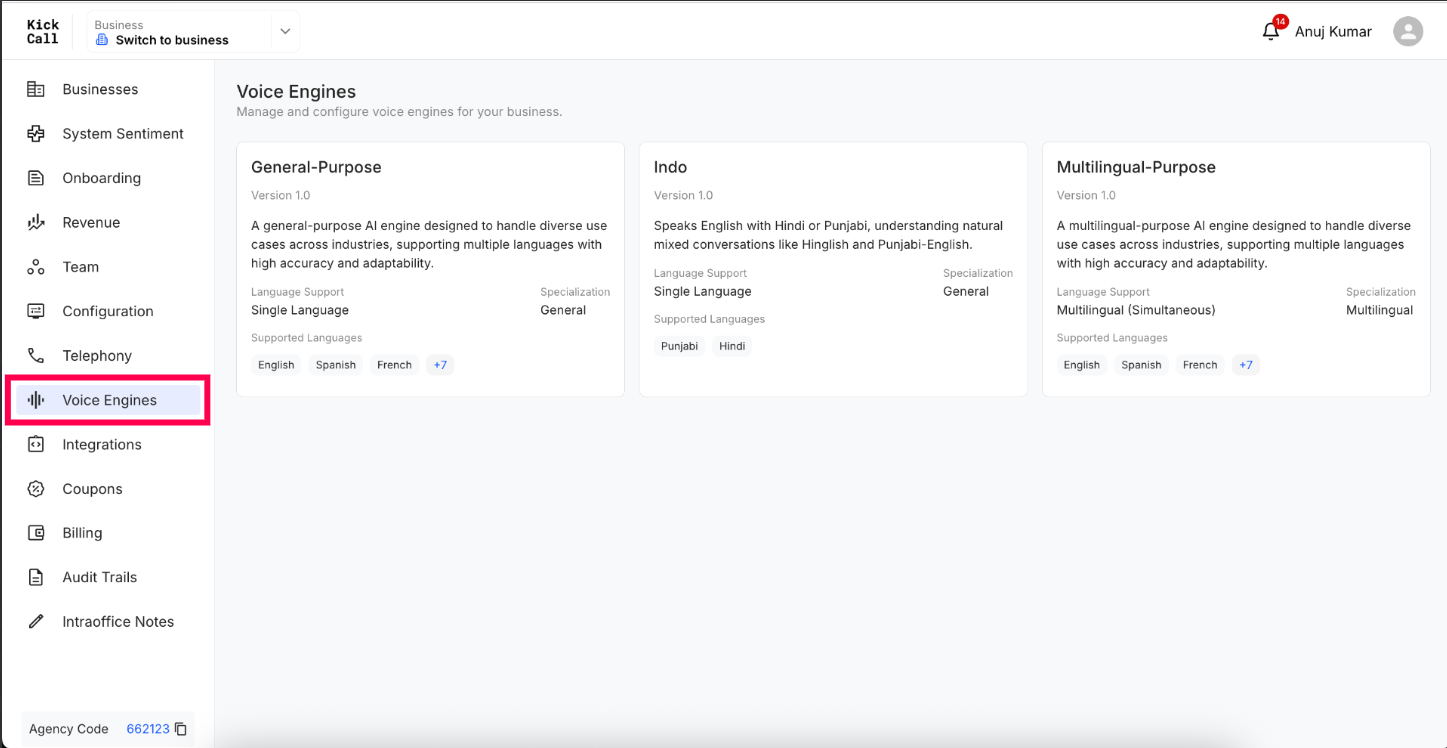Click Multilingual (Simultaneous) language support value
The height and width of the screenshot is (748, 1447).
tap(1136, 310)
